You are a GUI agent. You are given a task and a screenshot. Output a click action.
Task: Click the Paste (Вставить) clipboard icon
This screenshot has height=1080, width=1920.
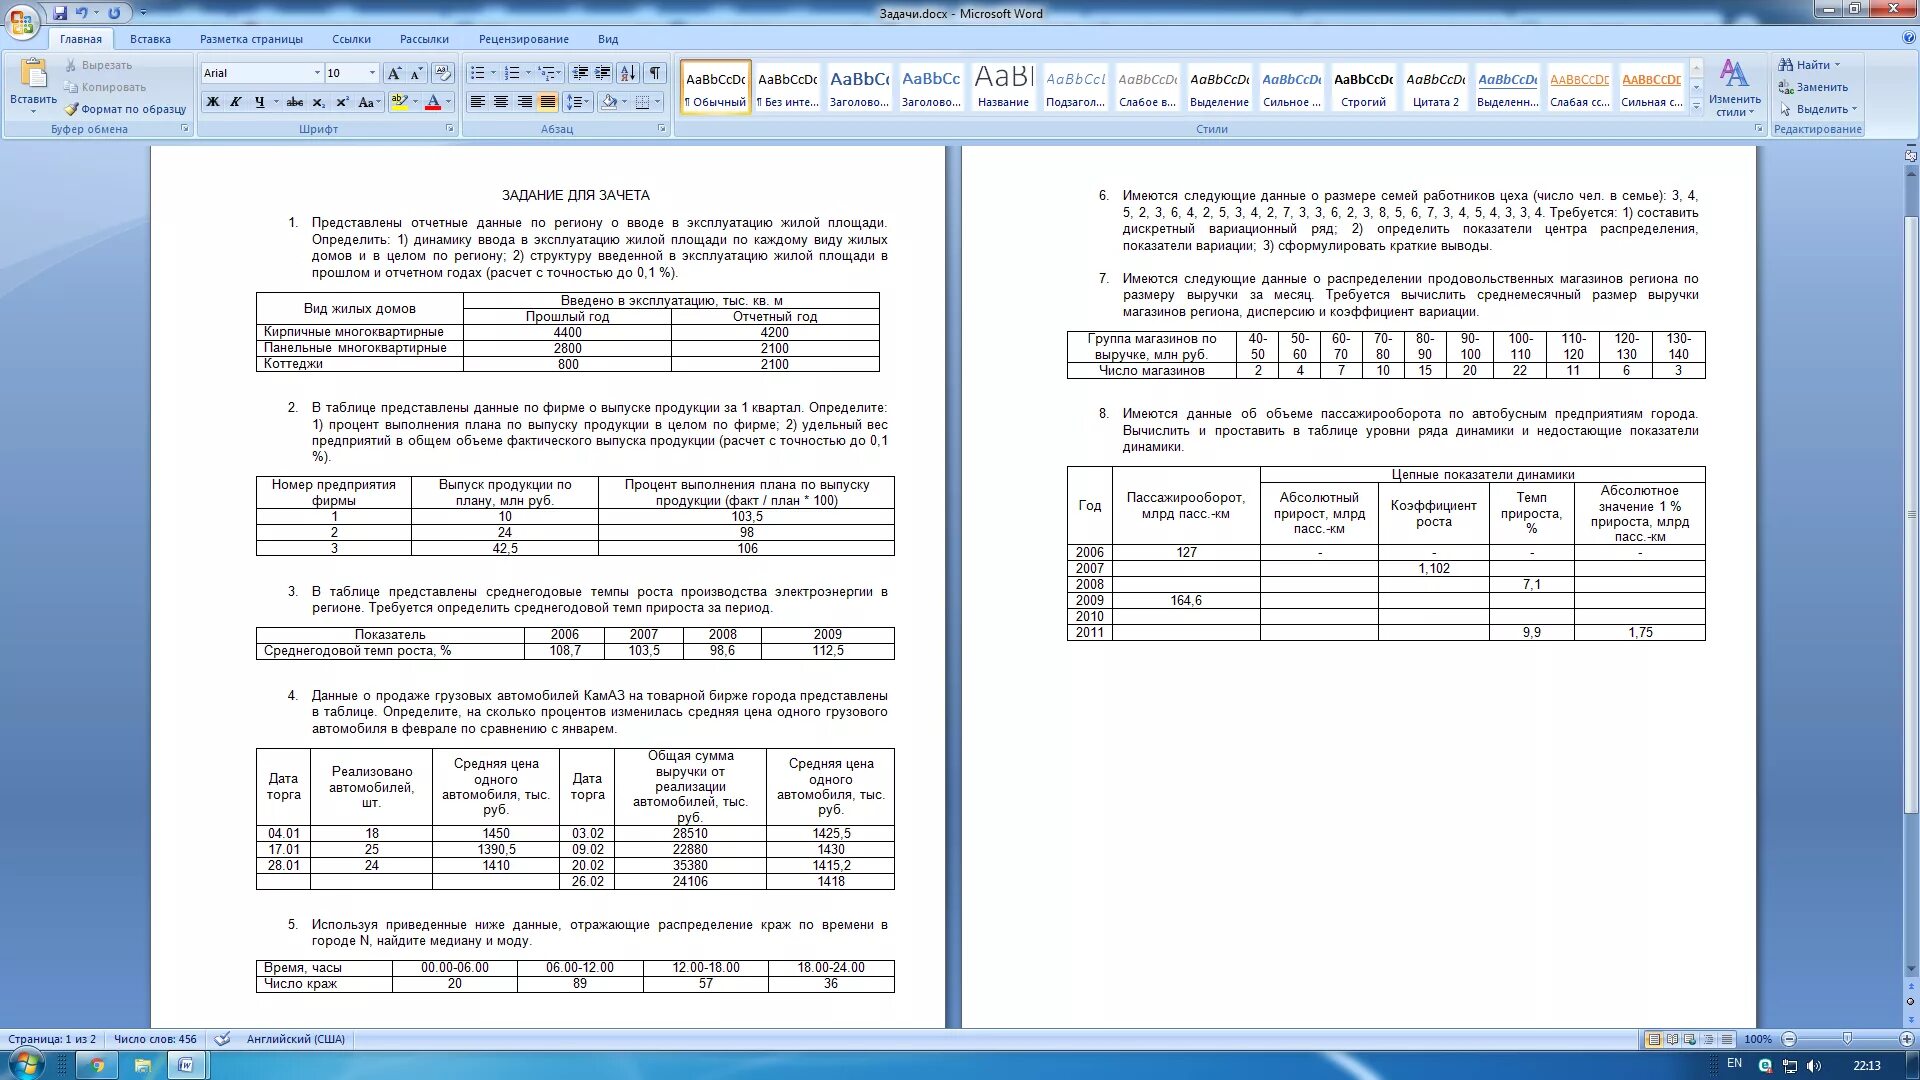click(x=33, y=74)
